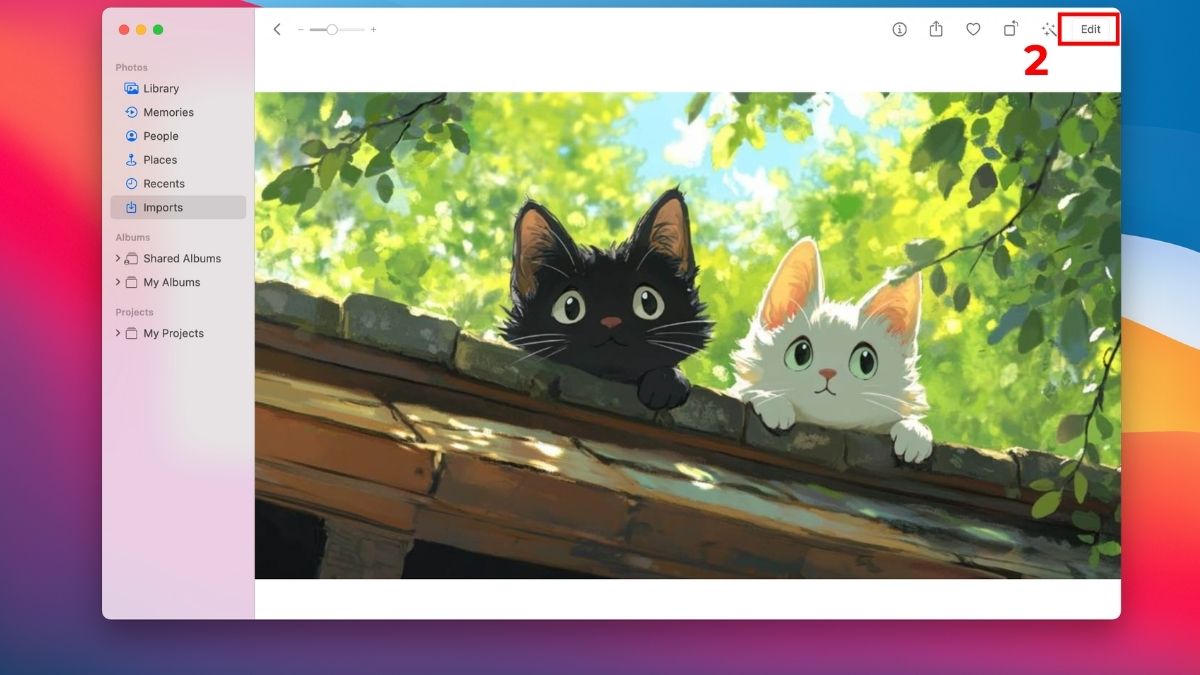Viewport: 1200px width, 675px height.
Task: Apply Auto Enhance magic wand
Action: pos(1048,30)
